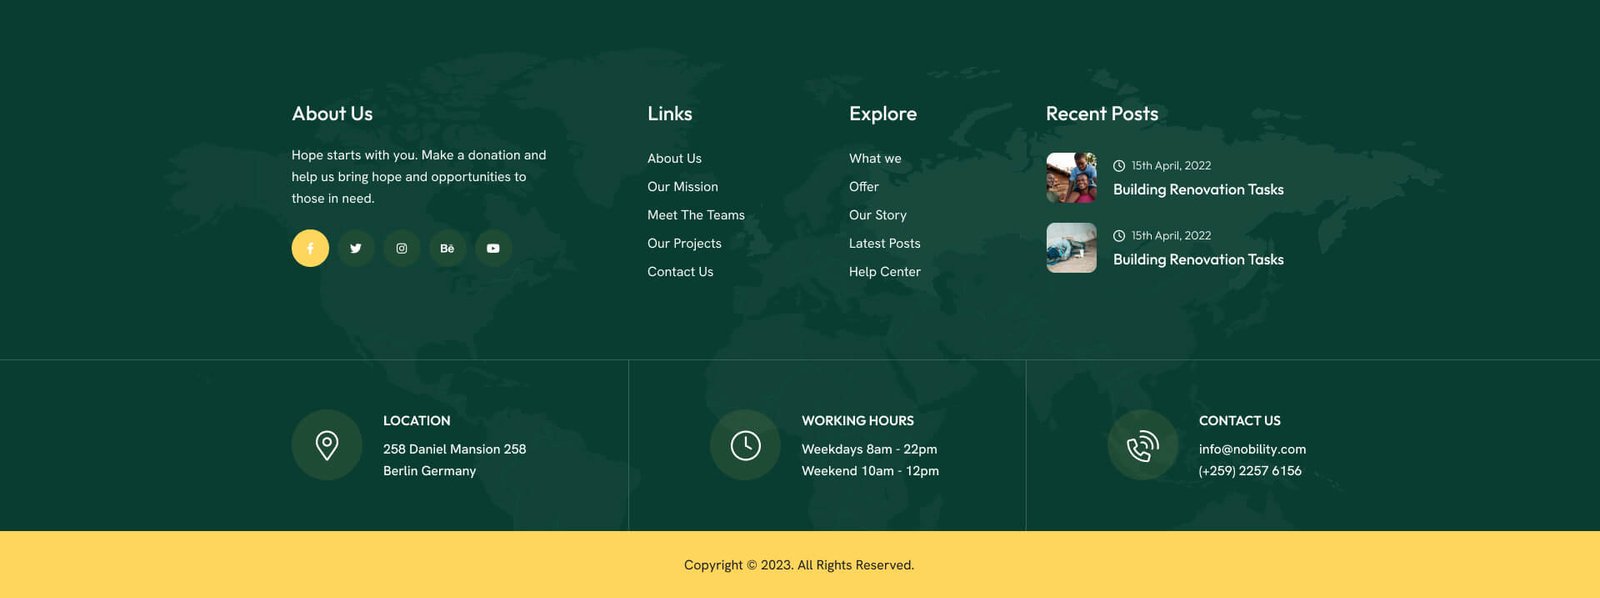Click the phone contact icon
1600x598 pixels.
1143,445
